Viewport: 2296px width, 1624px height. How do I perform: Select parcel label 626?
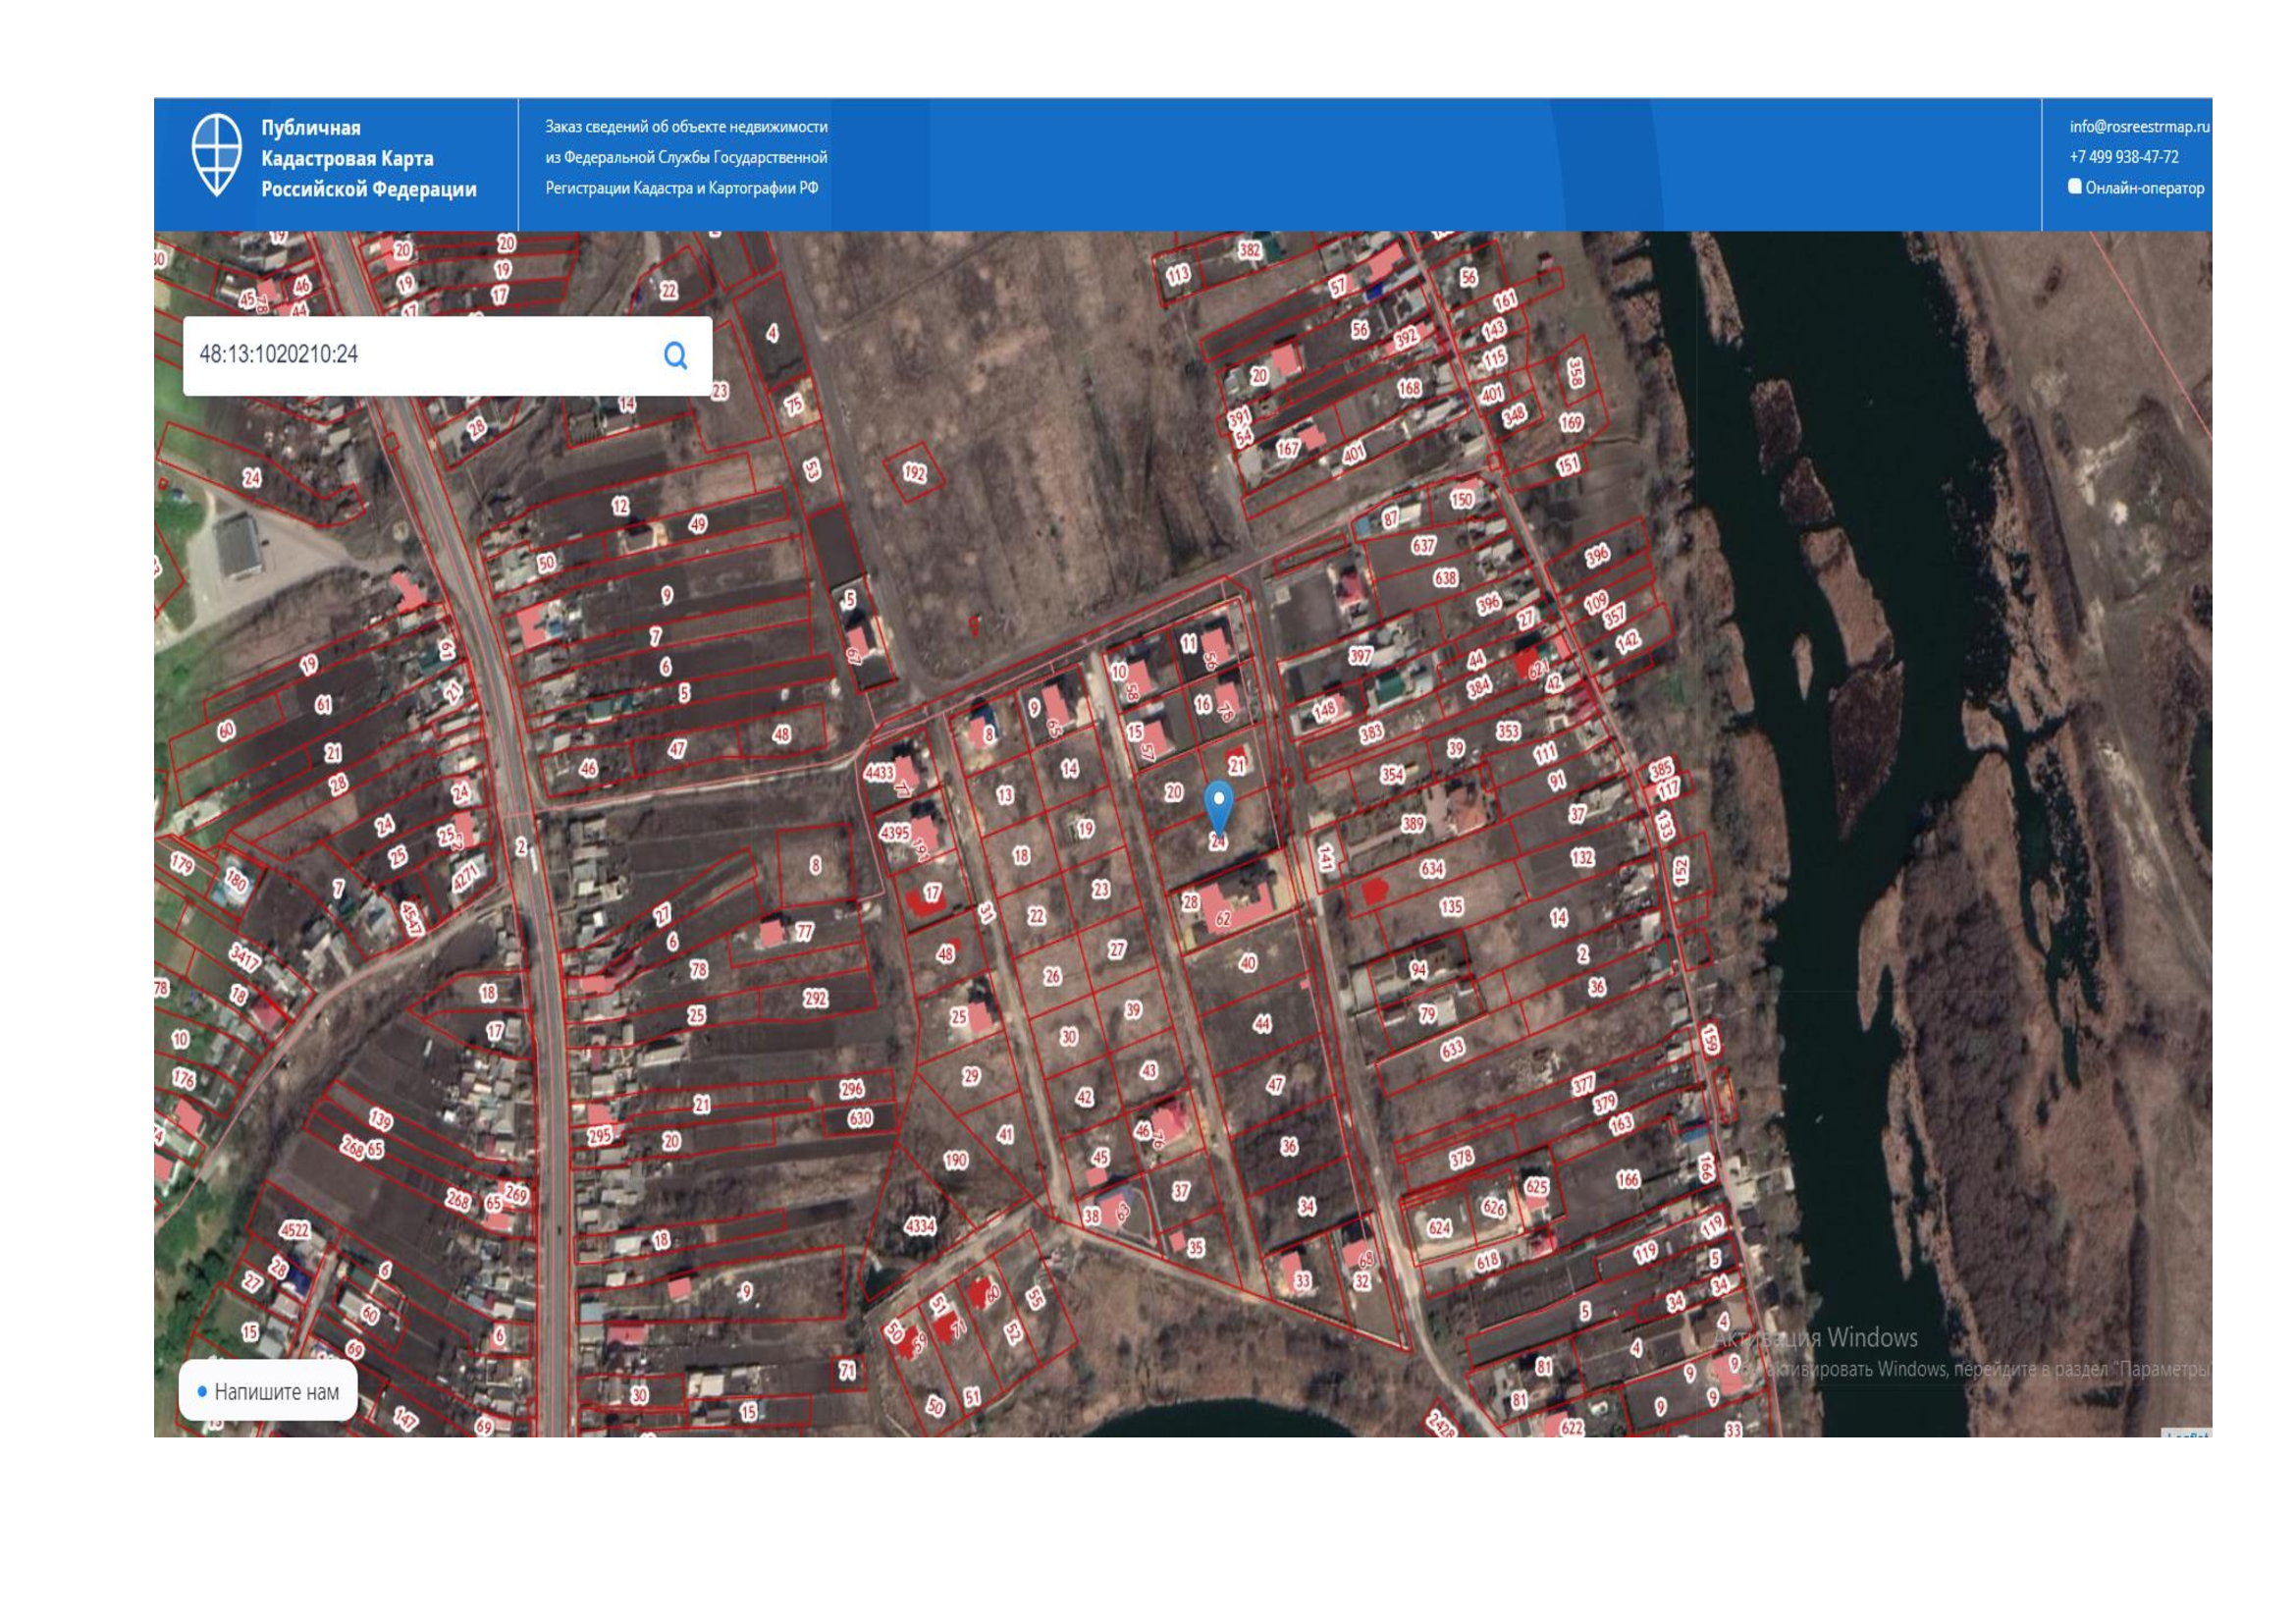pos(1493,1207)
